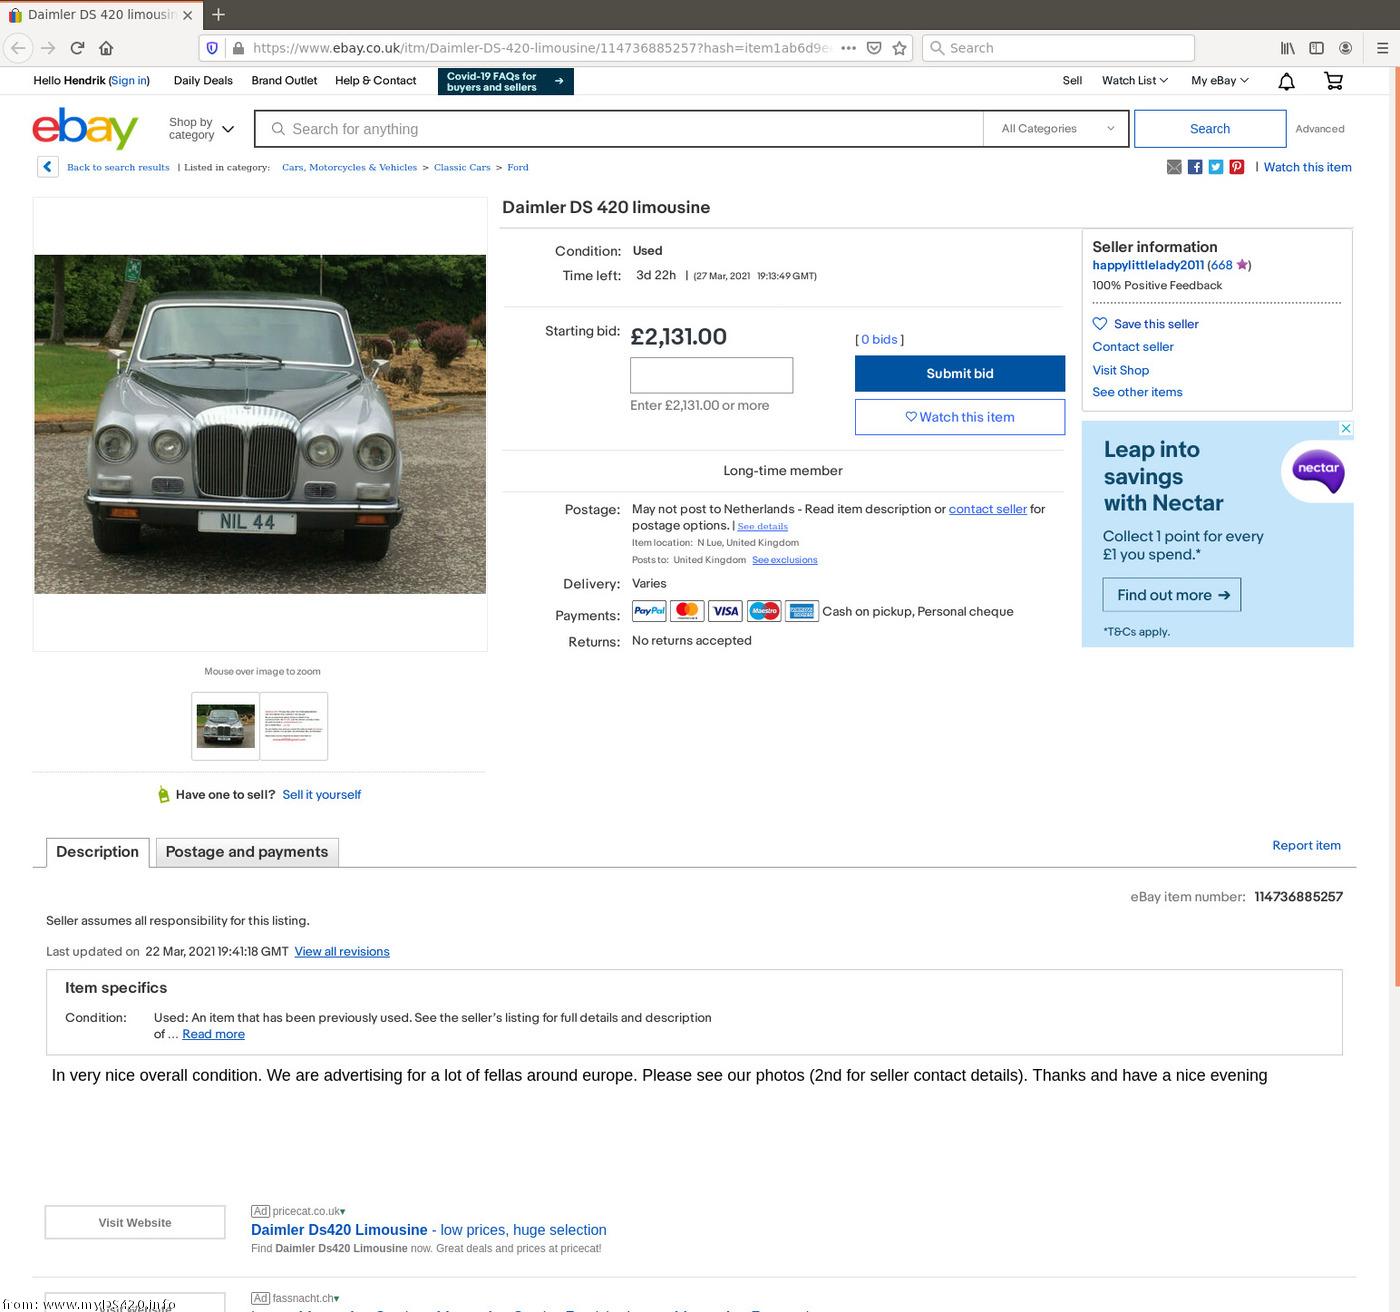Open the Watch List dropdown
Screen dimensions: 1400x1312
(1134, 81)
